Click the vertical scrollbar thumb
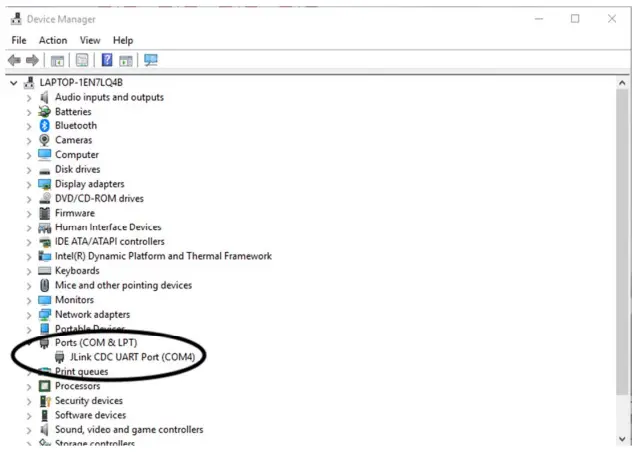 (622, 242)
